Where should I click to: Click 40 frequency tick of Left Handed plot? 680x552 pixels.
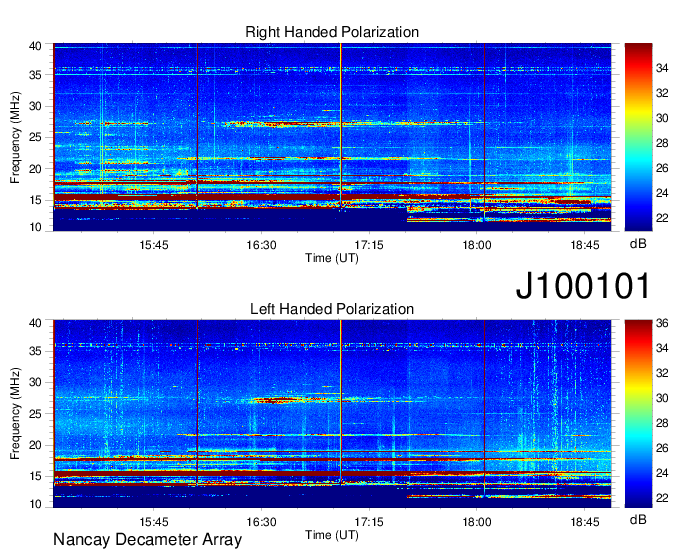(35, 323)
